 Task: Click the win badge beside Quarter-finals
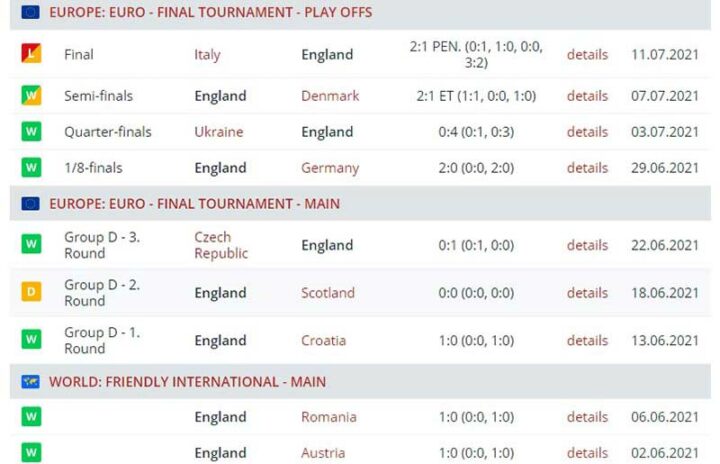click(31, 132)
